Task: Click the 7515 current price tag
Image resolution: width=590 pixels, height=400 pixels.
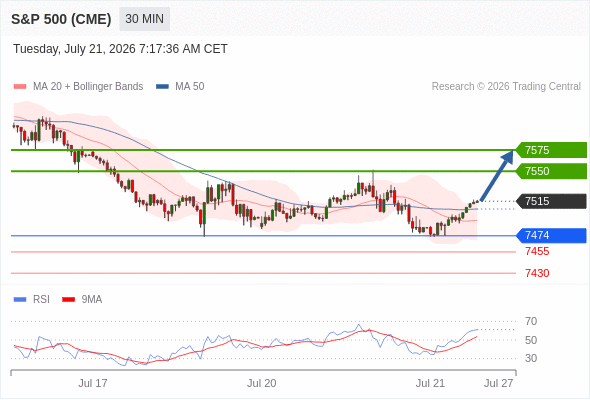Action: pyautogui.click(x=551, y=201)
